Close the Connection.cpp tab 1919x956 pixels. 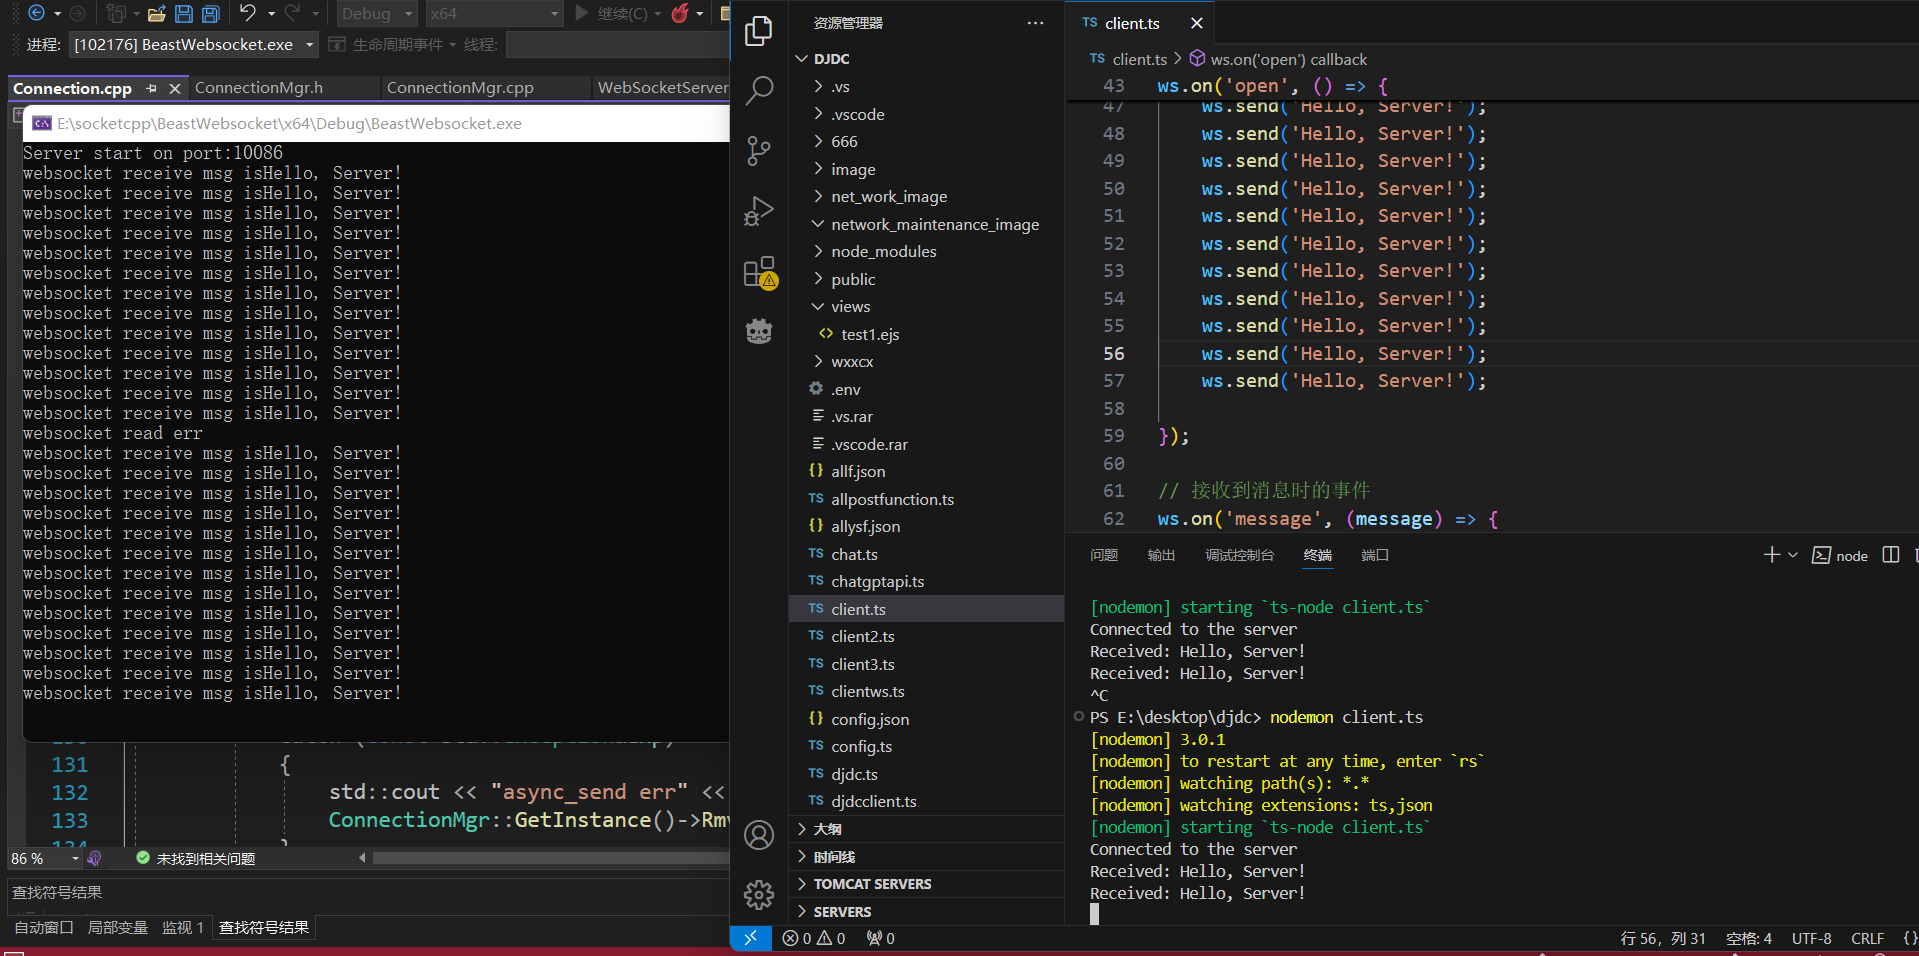(175, 88)
